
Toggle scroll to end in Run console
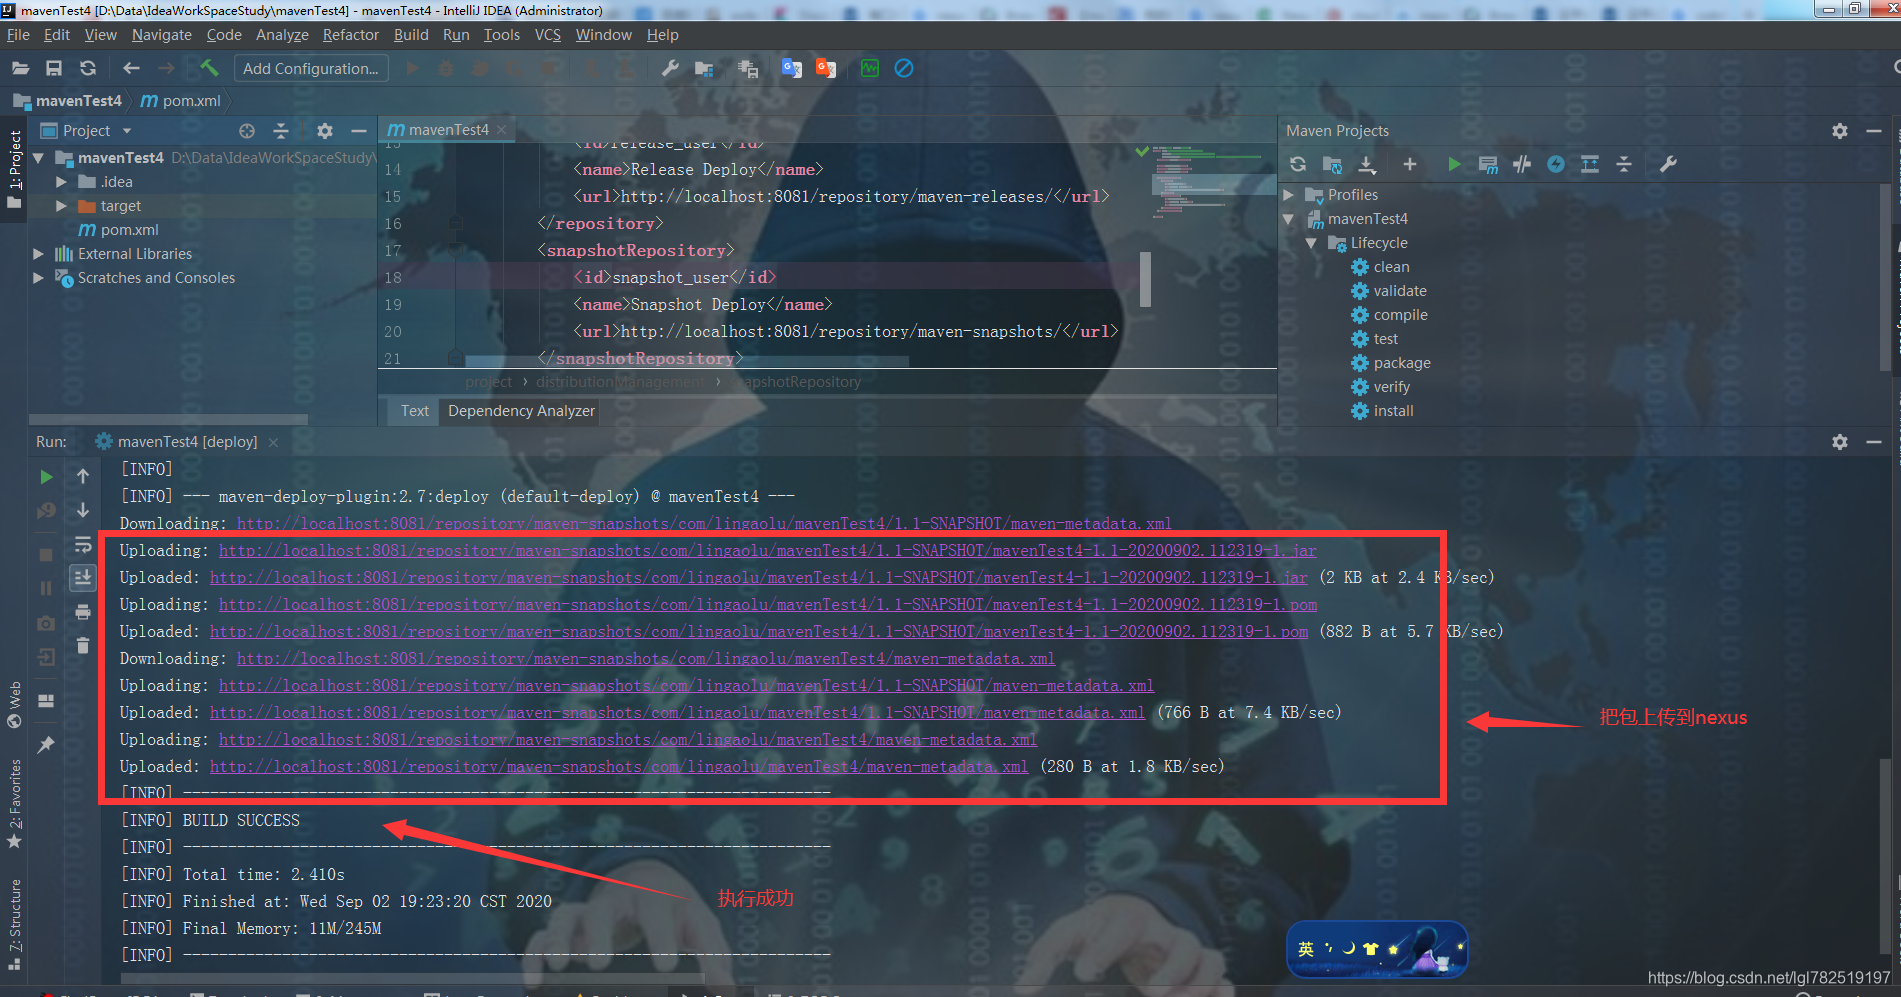coord(83,577)
